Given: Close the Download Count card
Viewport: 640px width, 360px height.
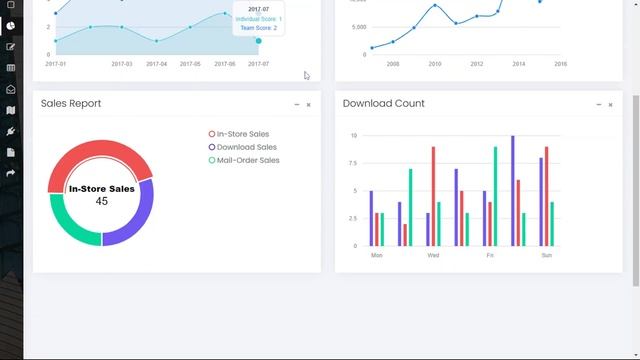Looking at the screenshot, I should [x=611, y=105].
